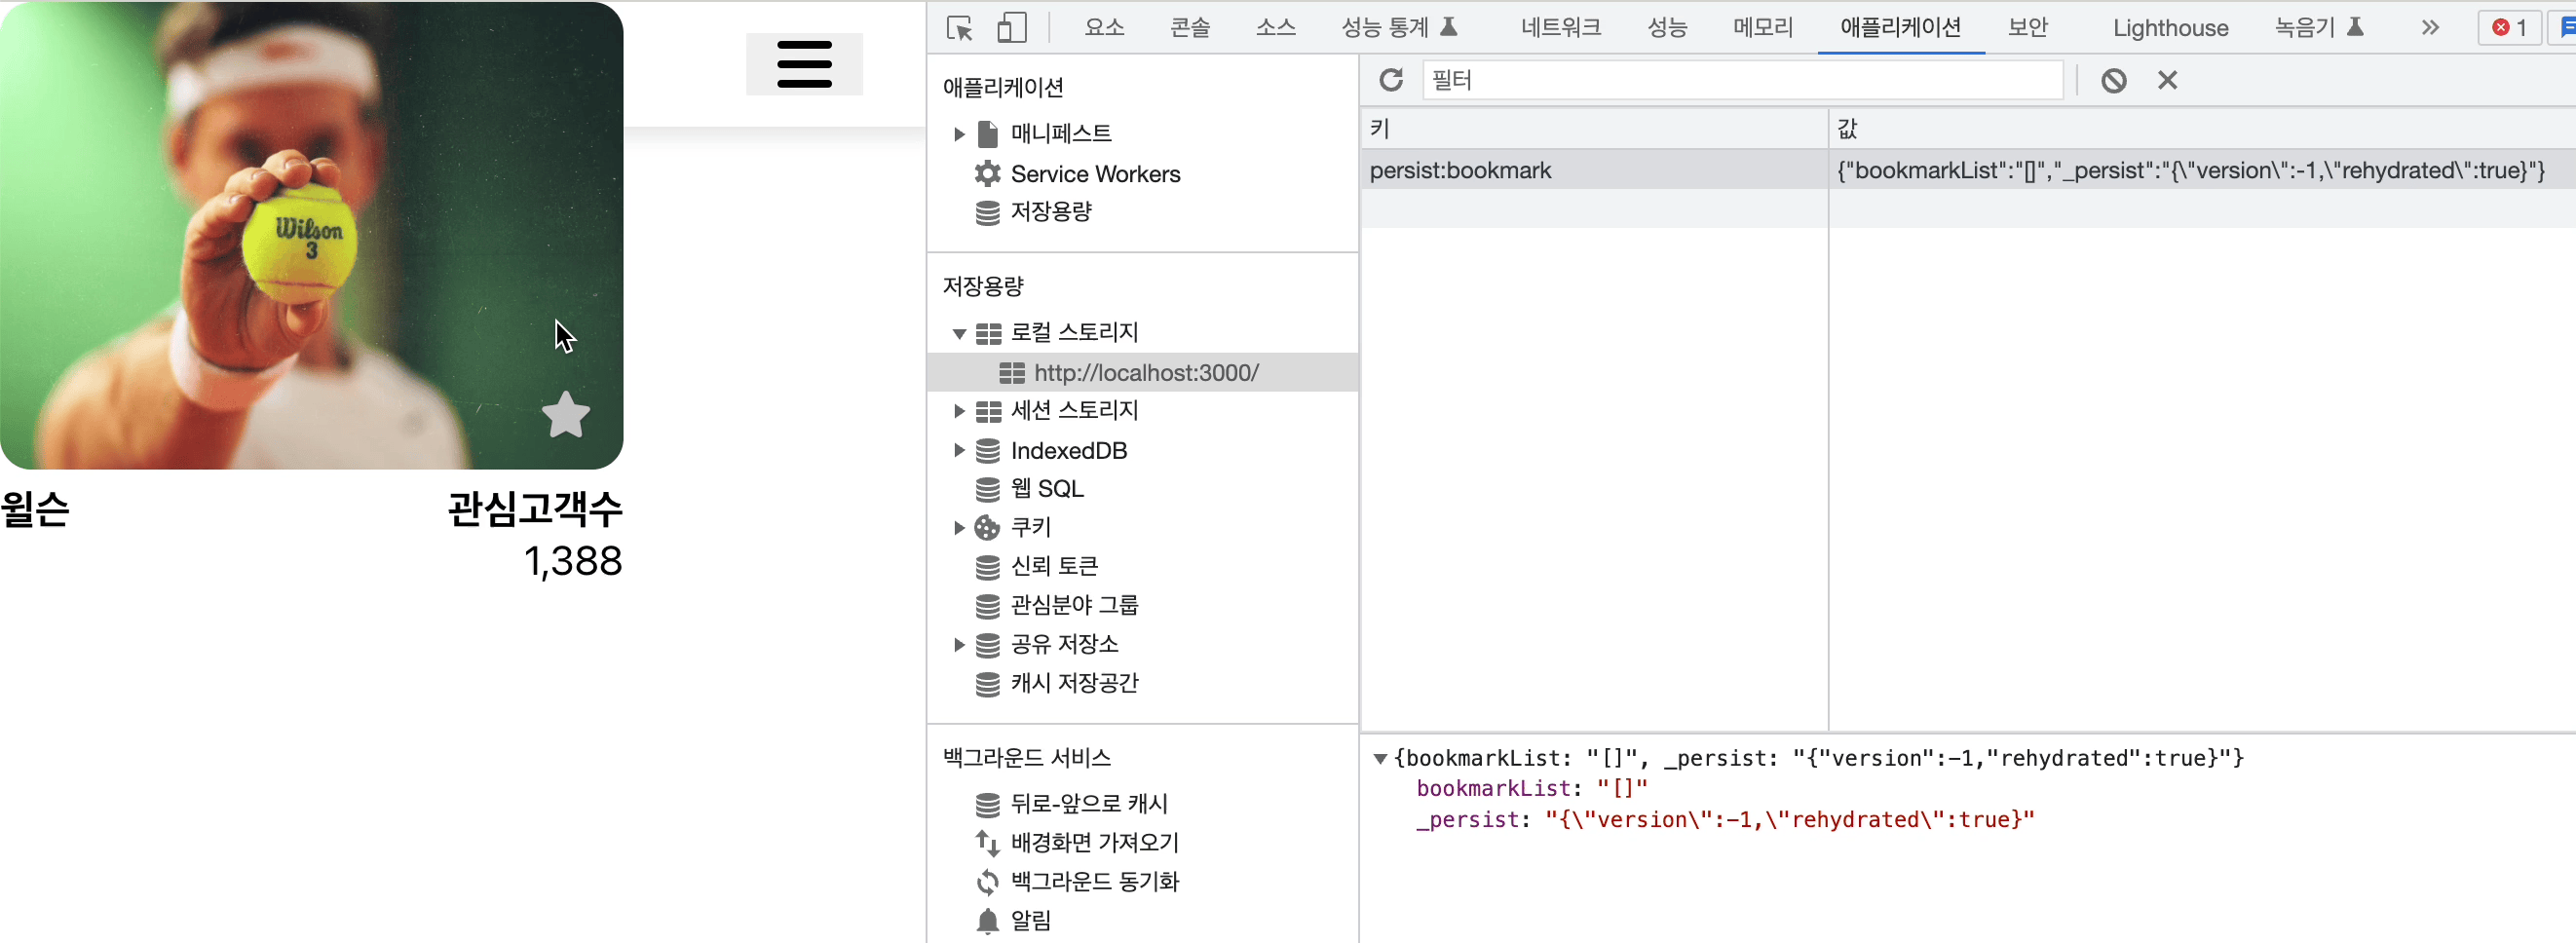Click the 로컬 스토리지 grid icon

coord(988,333)
